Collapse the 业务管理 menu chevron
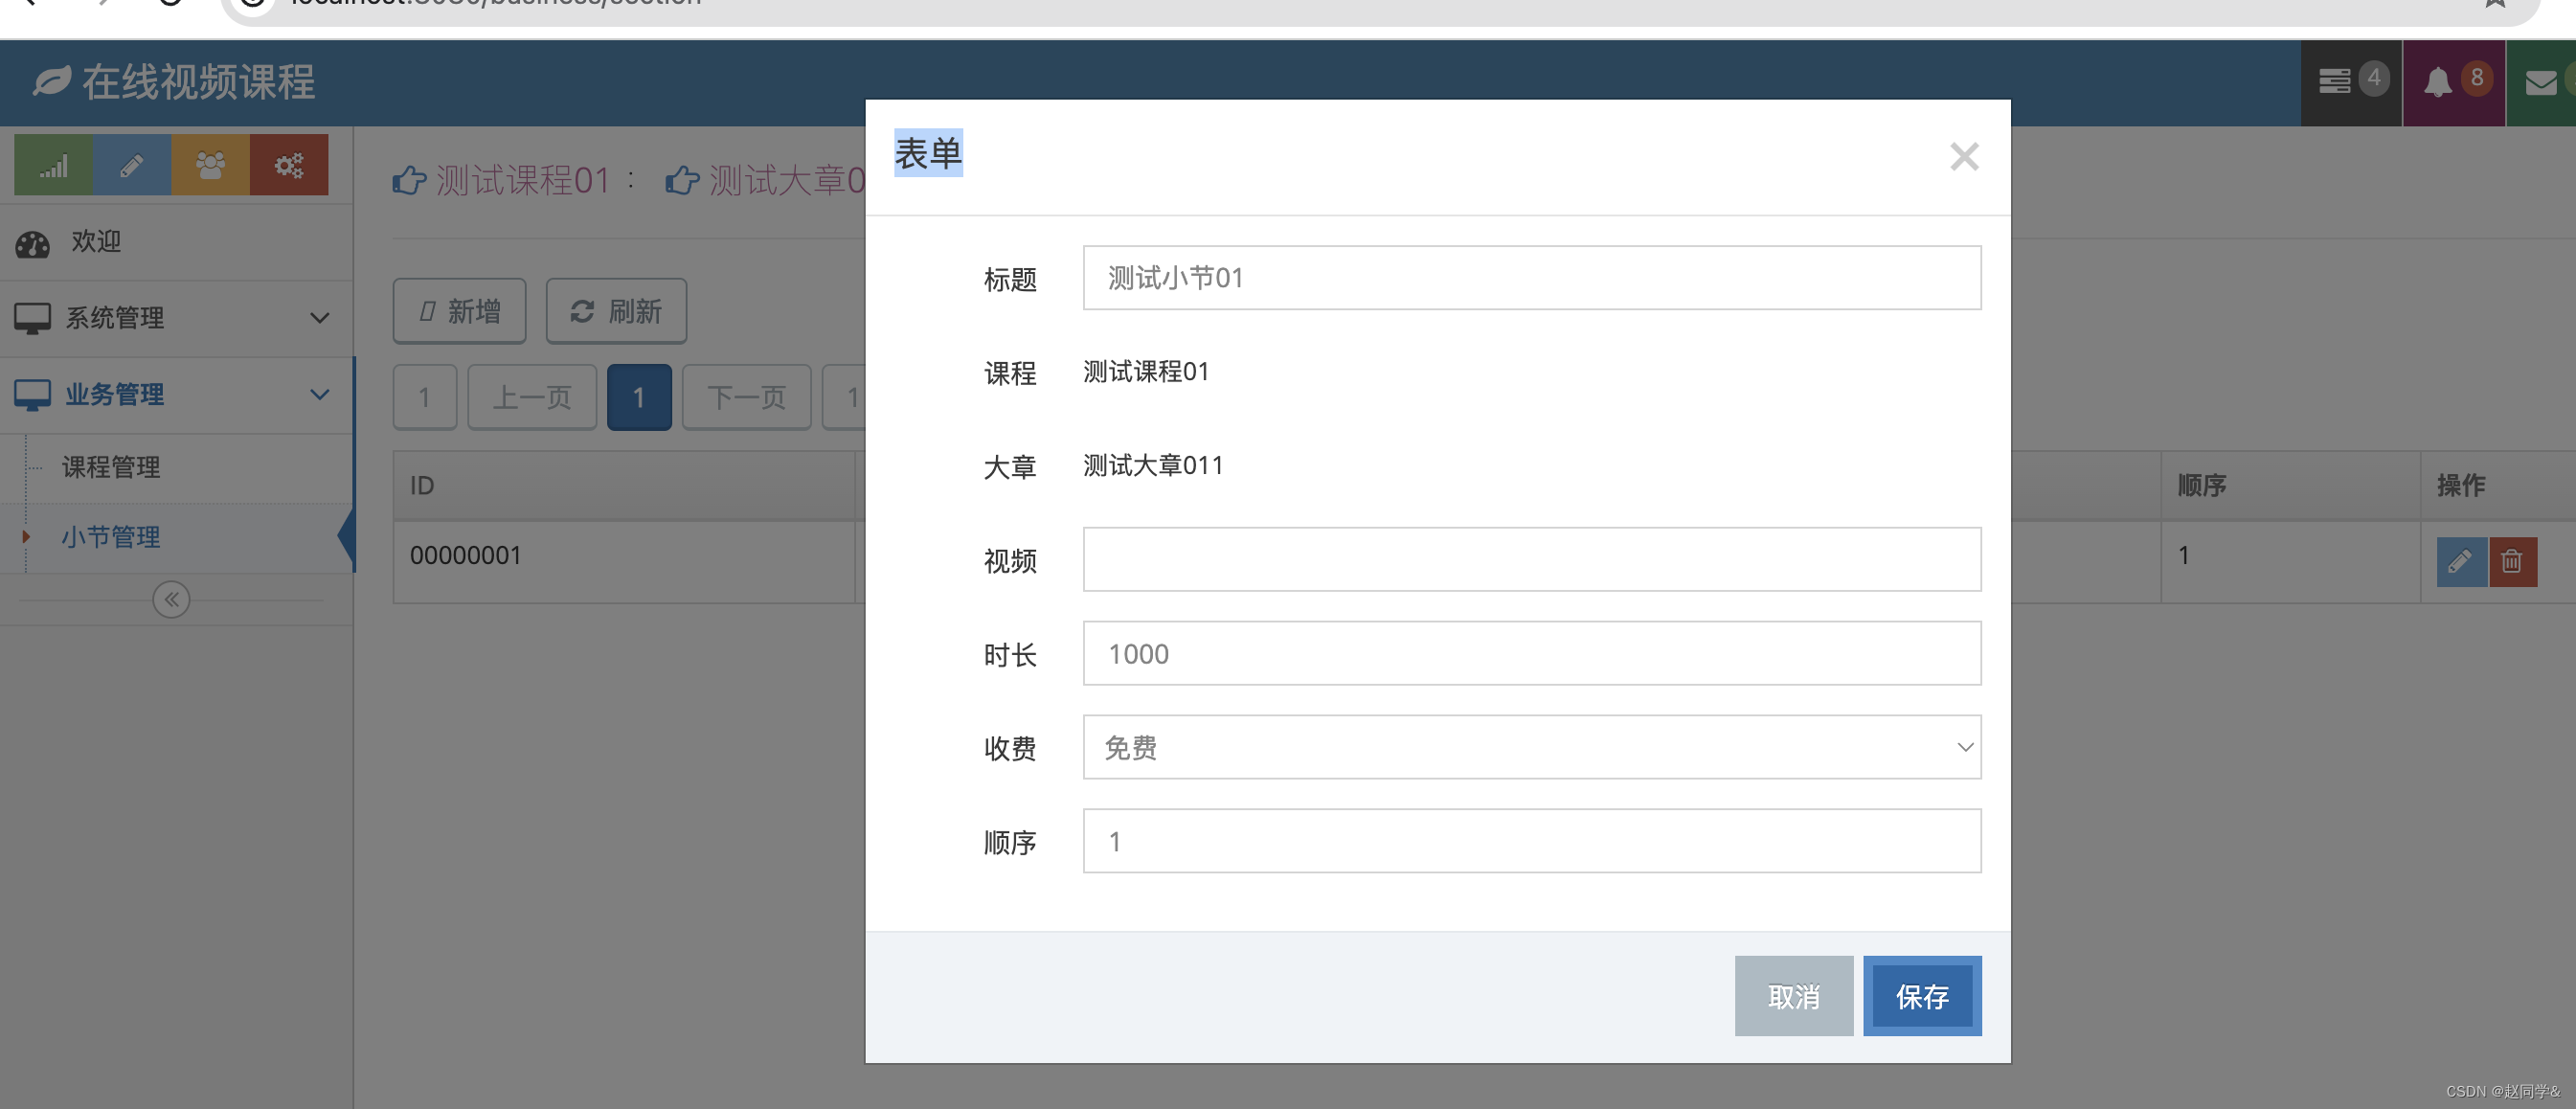 tap(319, 394)
